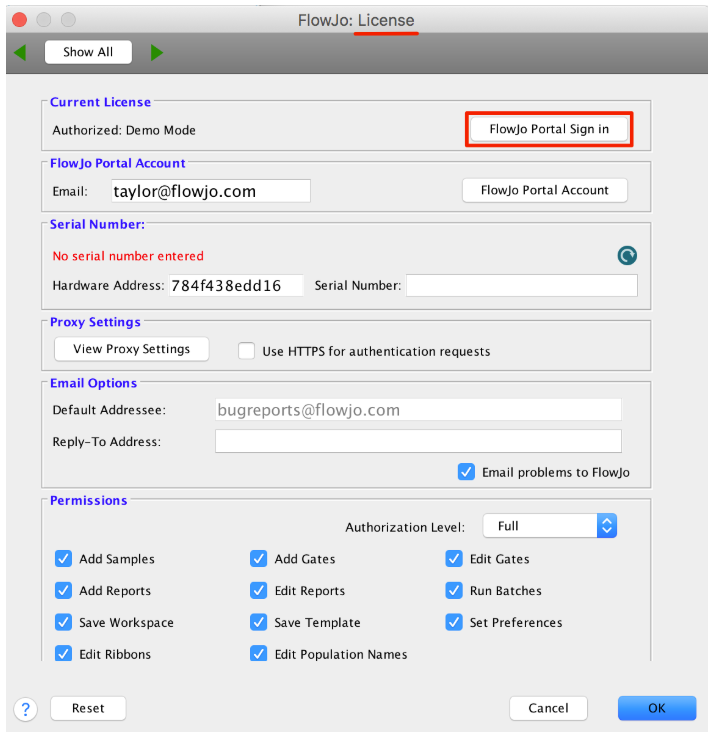Click Show All preferences button
The image size is (708, 735).
[x=88, y=52]
